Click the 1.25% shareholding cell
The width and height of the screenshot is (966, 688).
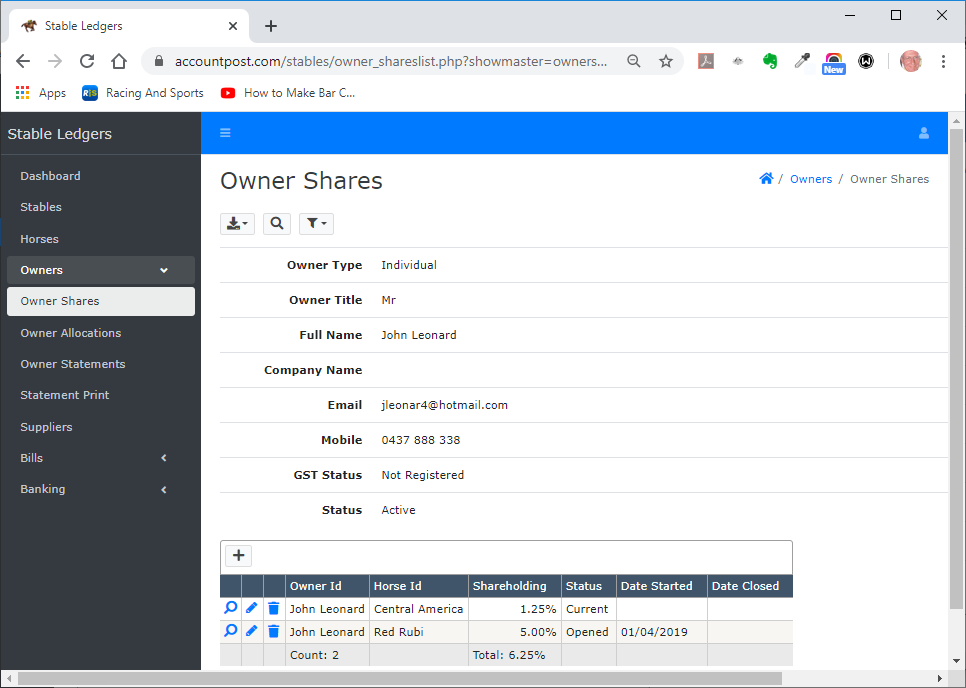click(514, 609)
